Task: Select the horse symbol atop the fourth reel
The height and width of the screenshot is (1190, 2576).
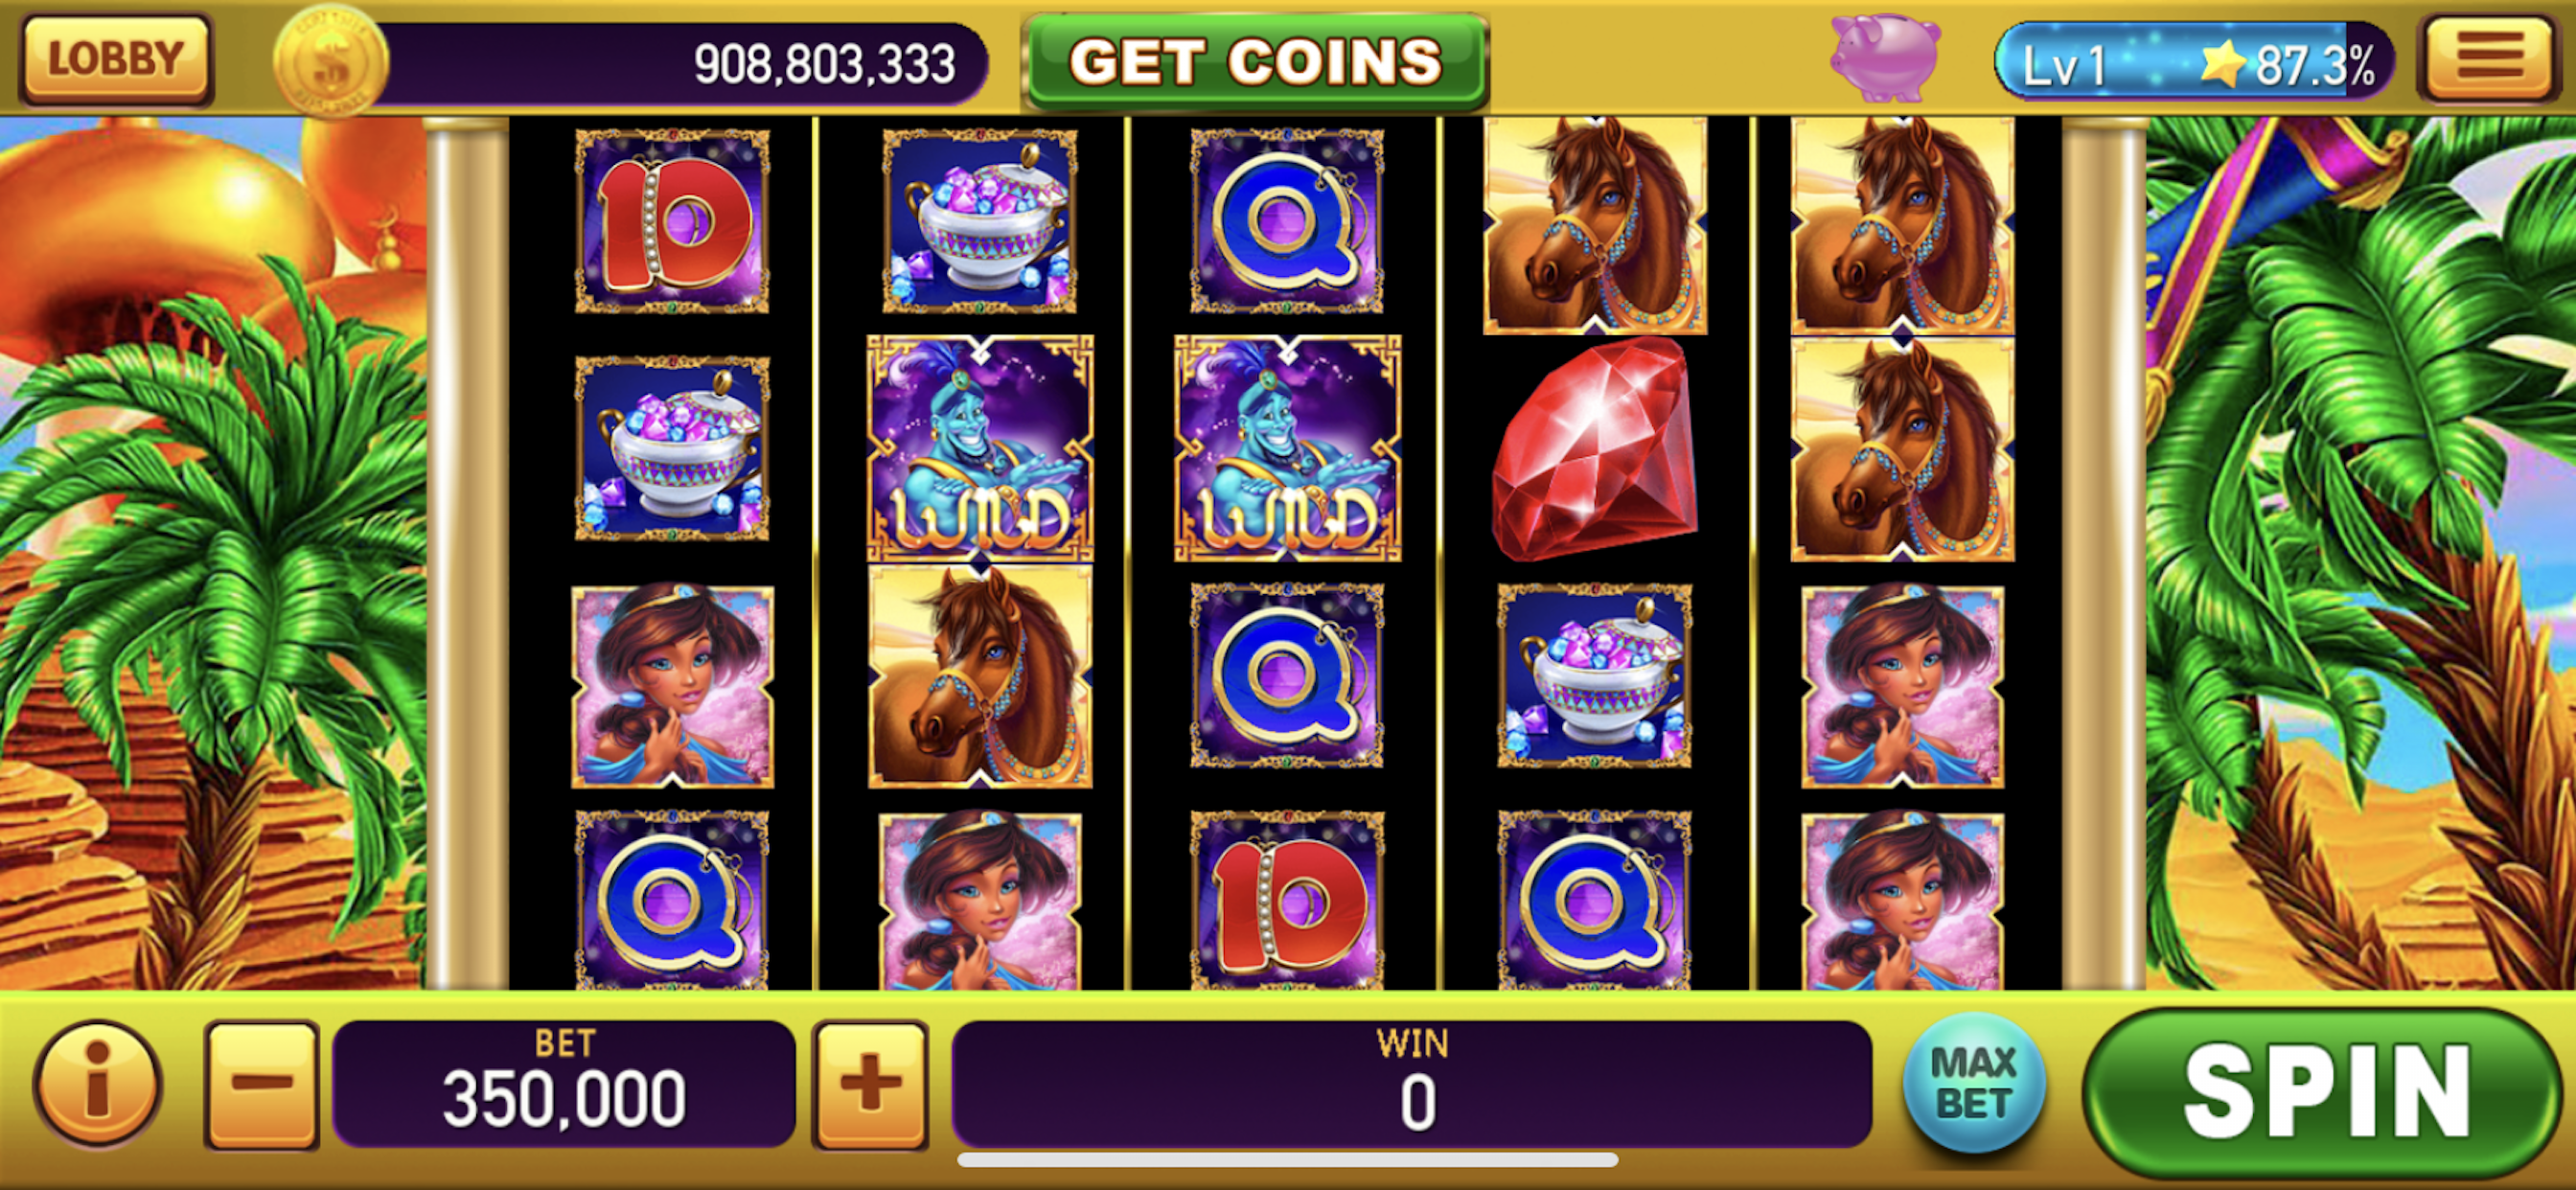Action: [1594, 225]
